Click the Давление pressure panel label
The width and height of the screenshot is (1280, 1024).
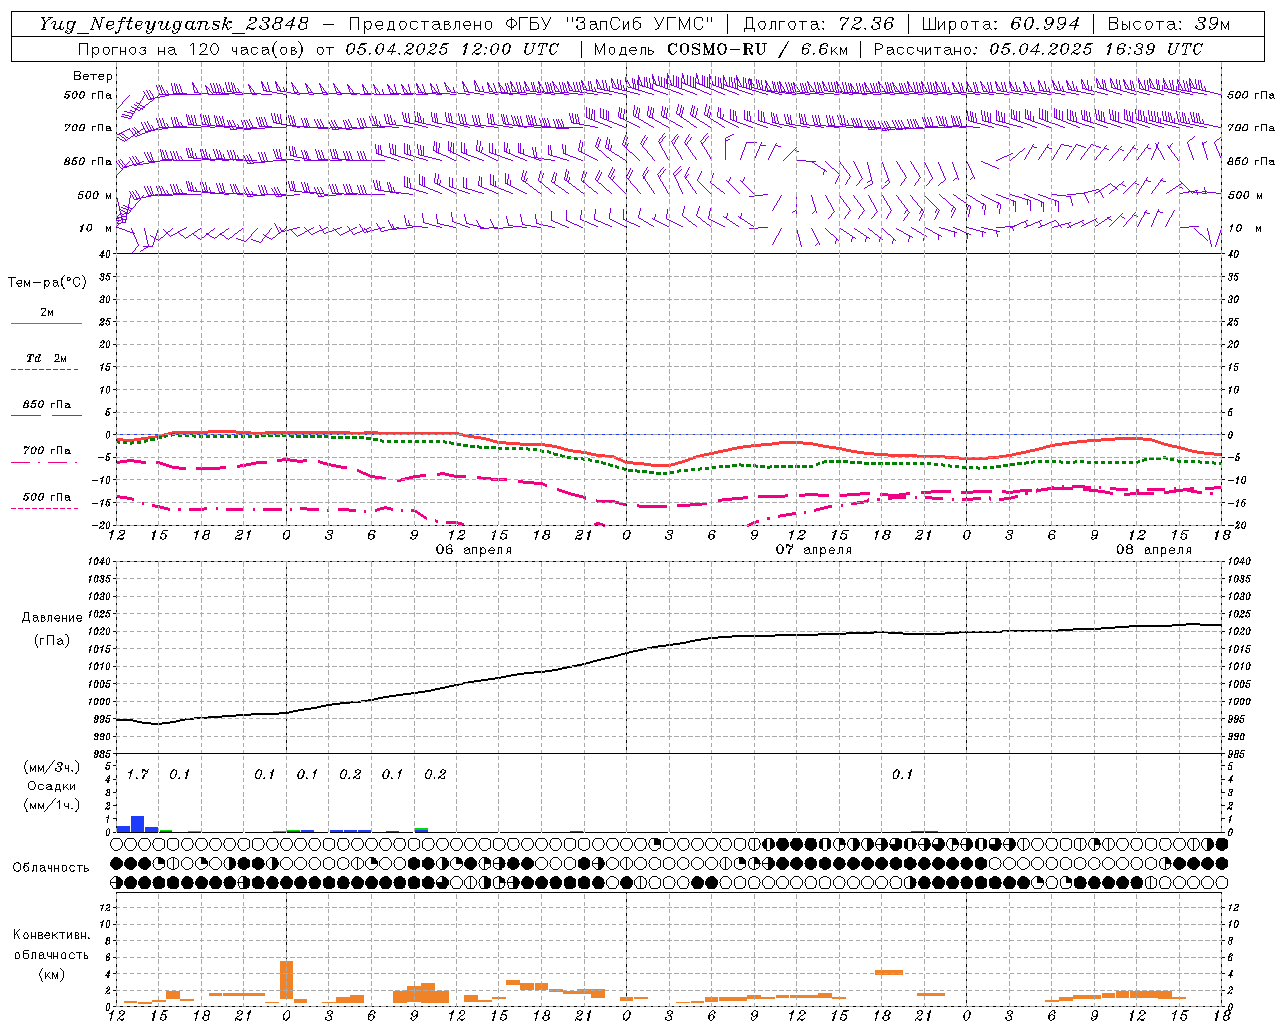pos(52,618)
